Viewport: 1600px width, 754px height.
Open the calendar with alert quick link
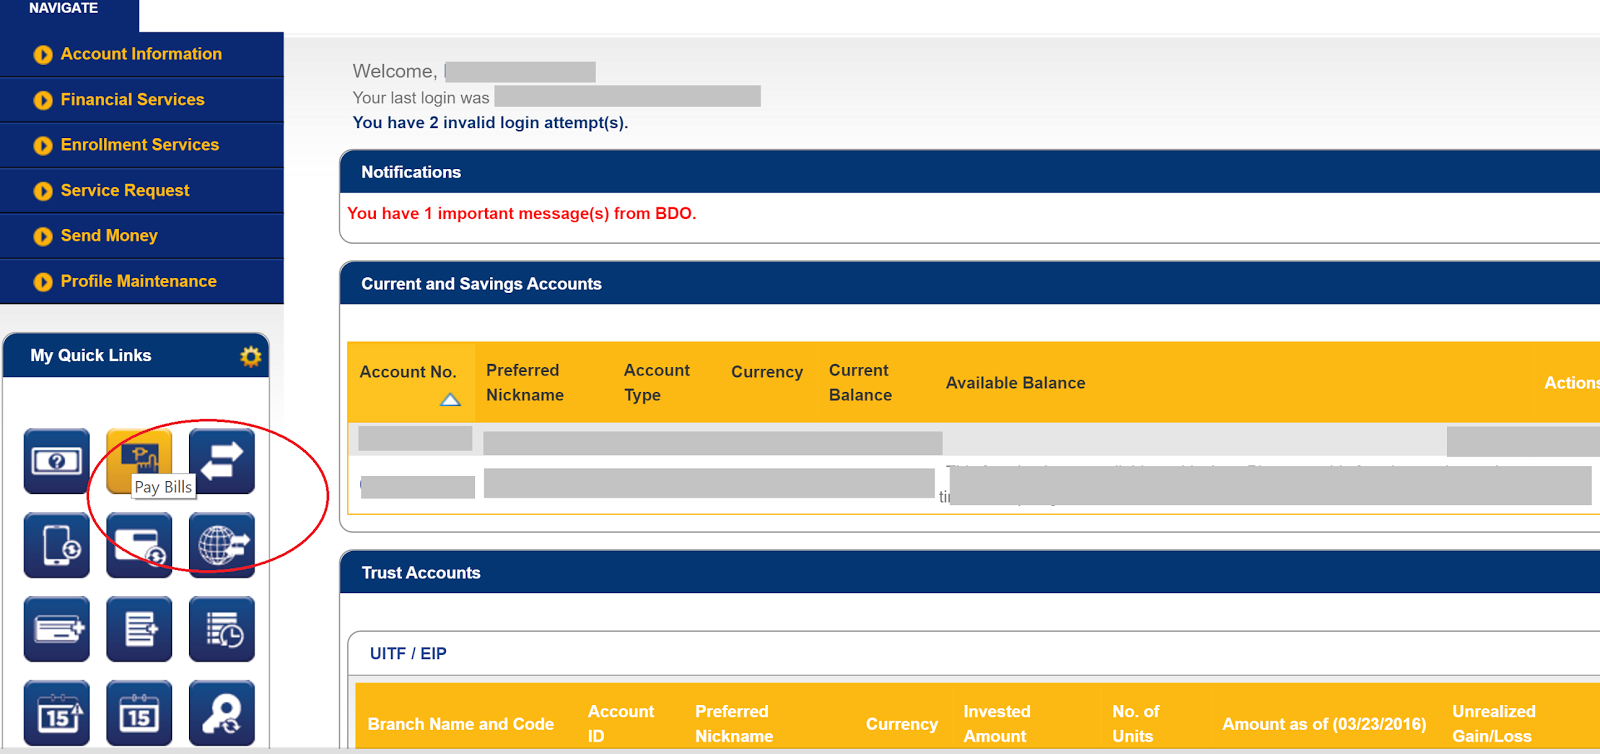click(x=57, y=713)
